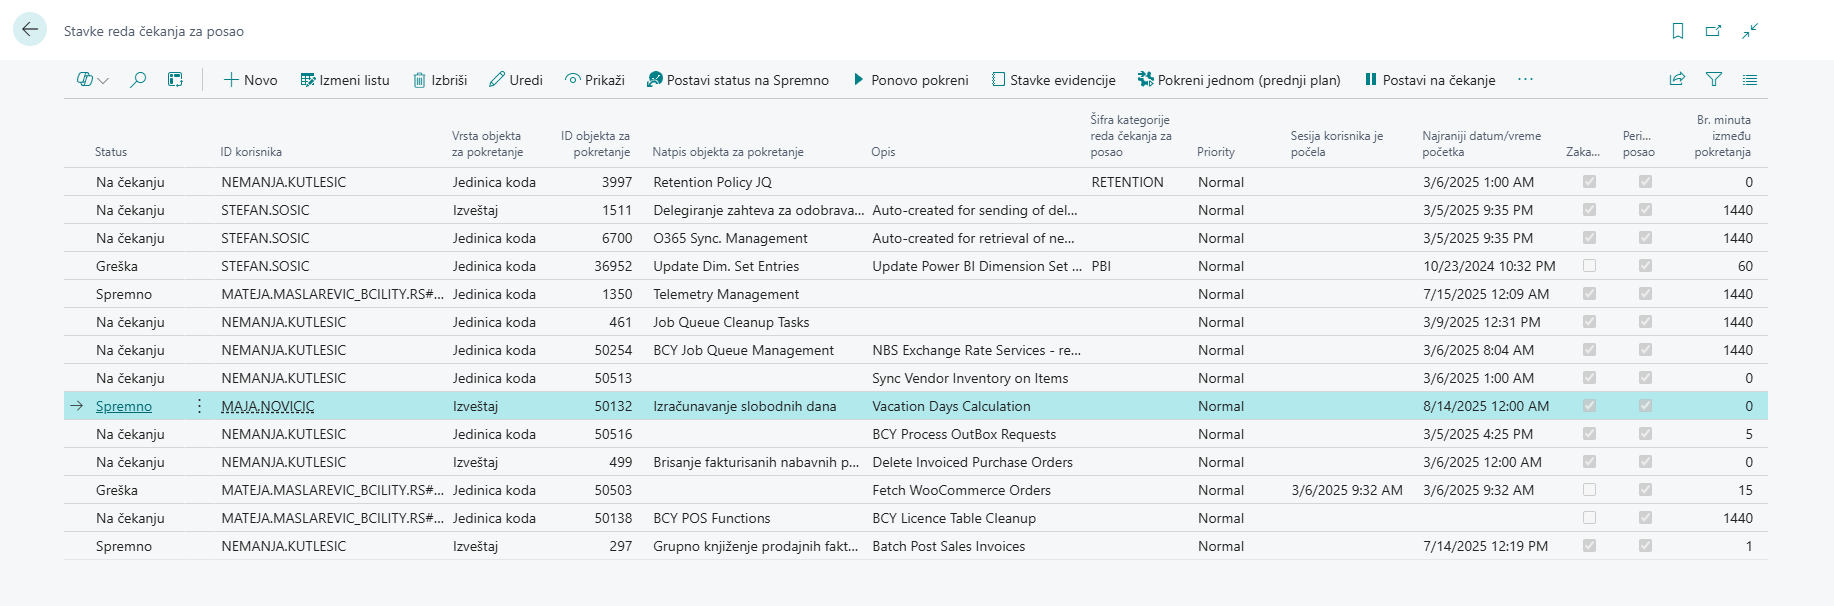Click the share icon in toolbar

(1677, 80)
